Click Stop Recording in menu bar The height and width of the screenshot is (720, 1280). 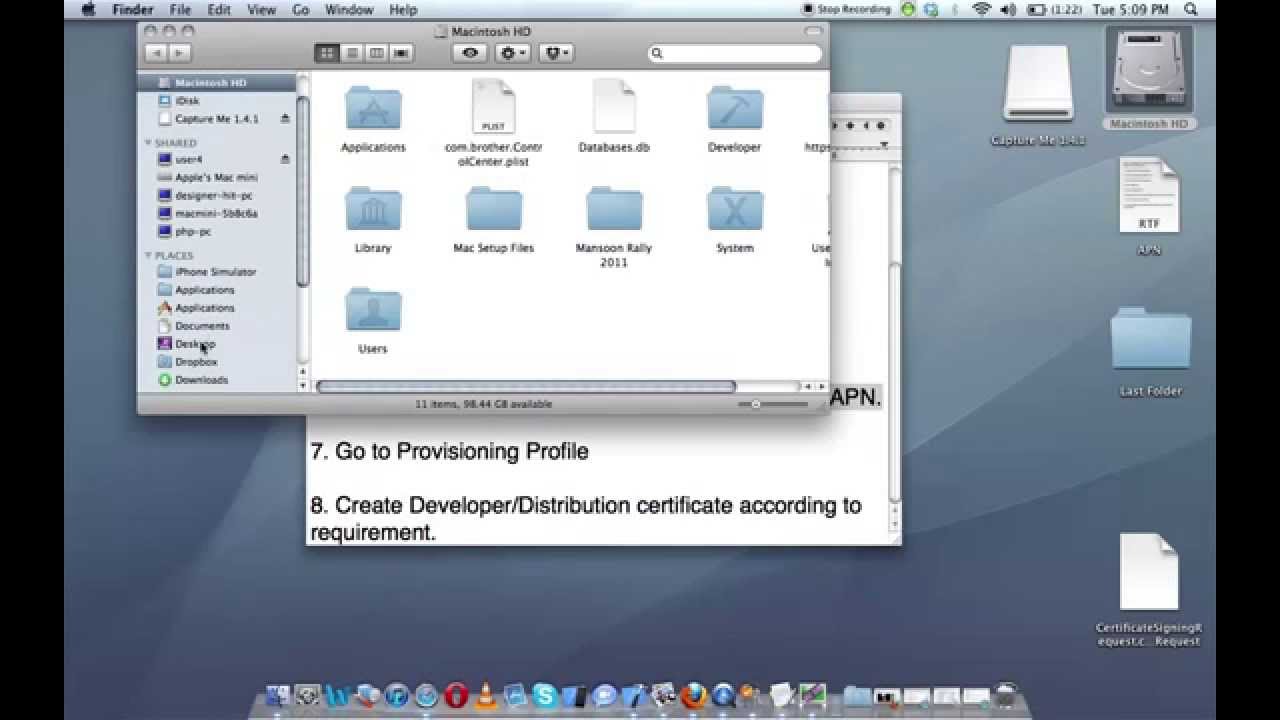[847, 9]
